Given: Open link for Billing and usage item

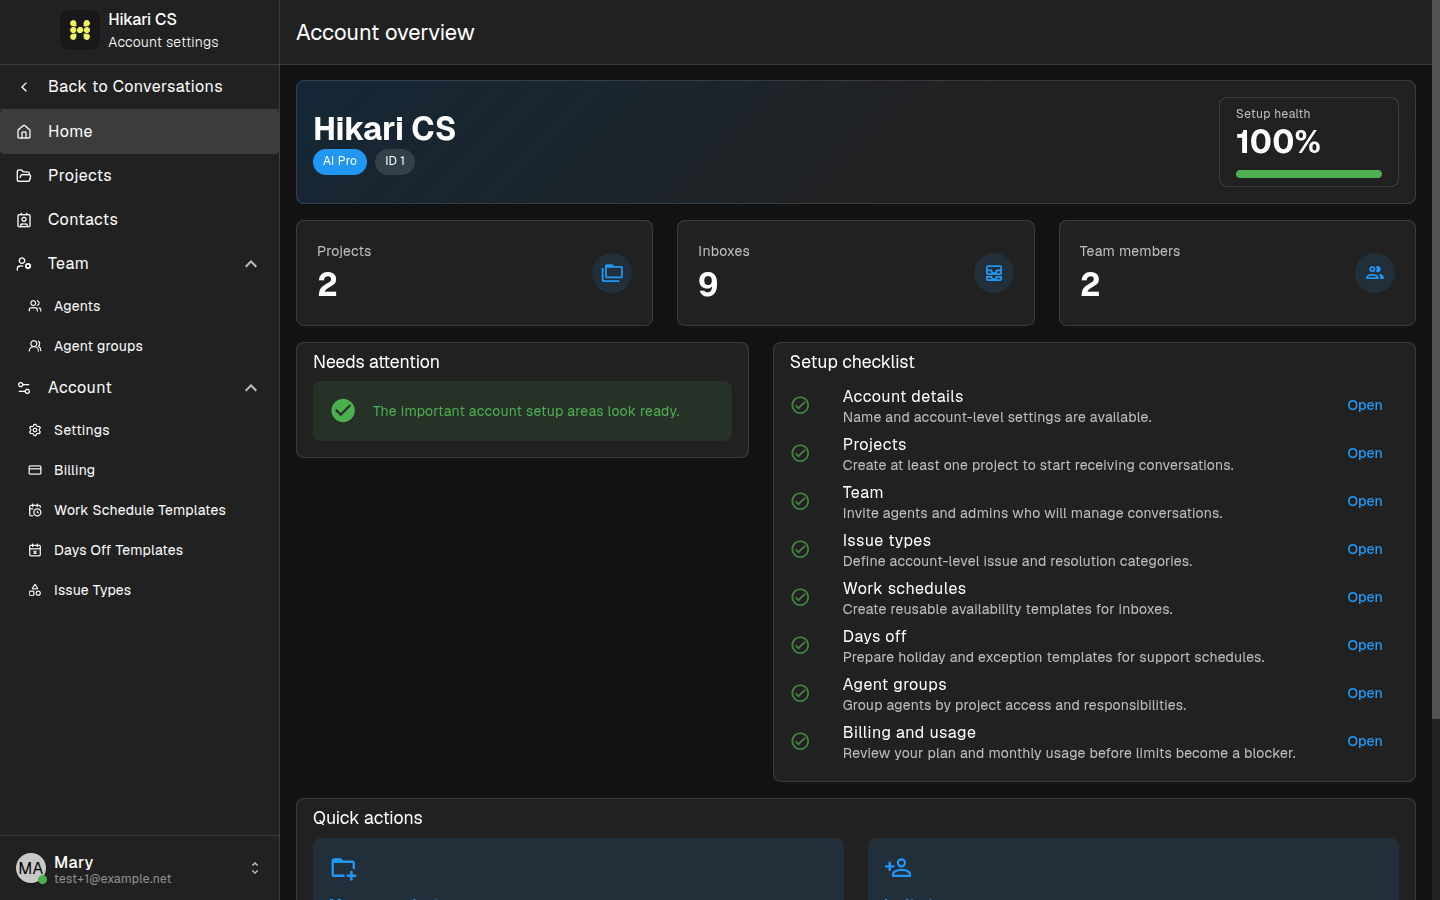Looking at the screenshot, I should (x=1364, y=741).
